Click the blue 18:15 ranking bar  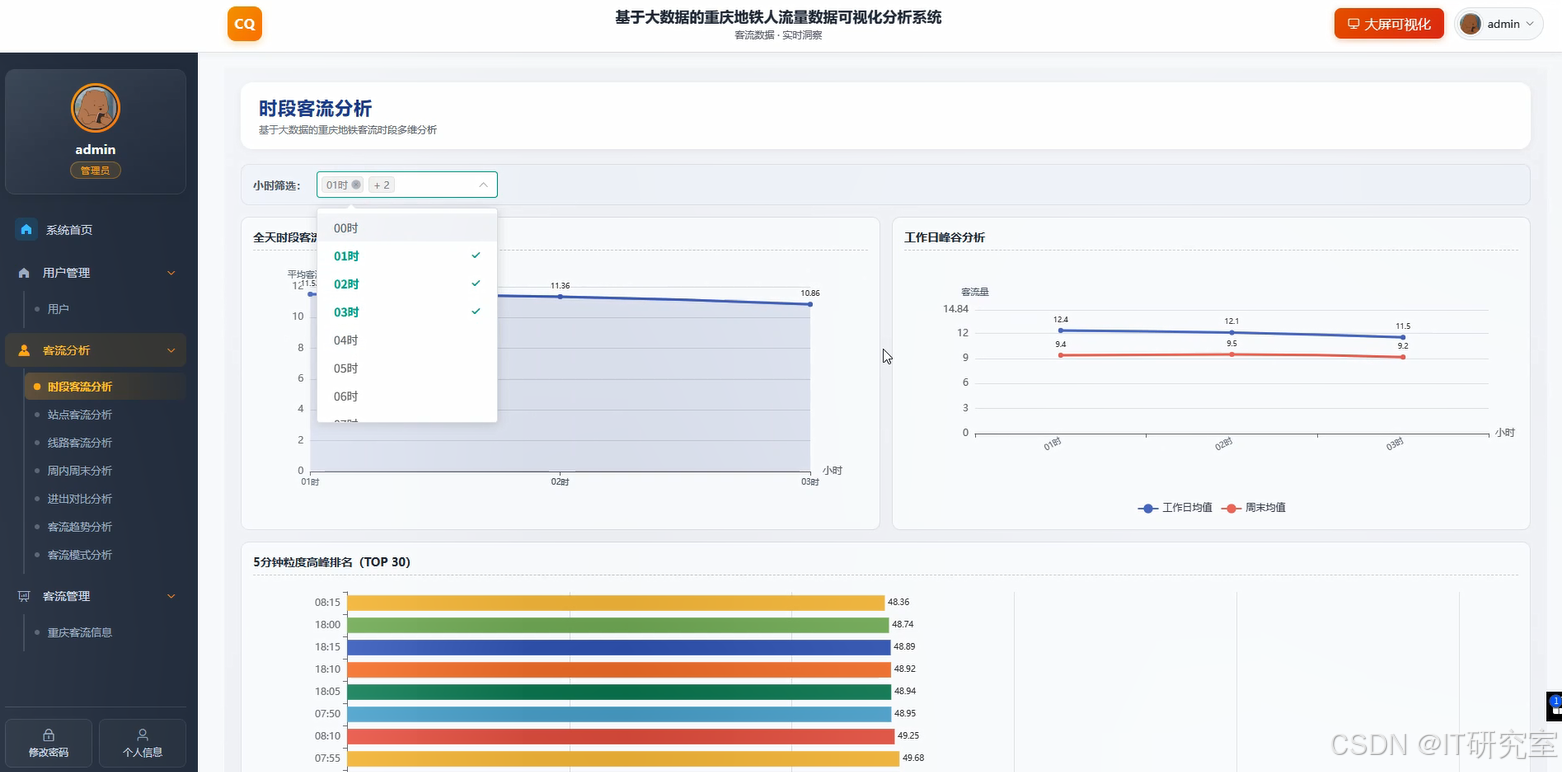[x=619, y=647]
